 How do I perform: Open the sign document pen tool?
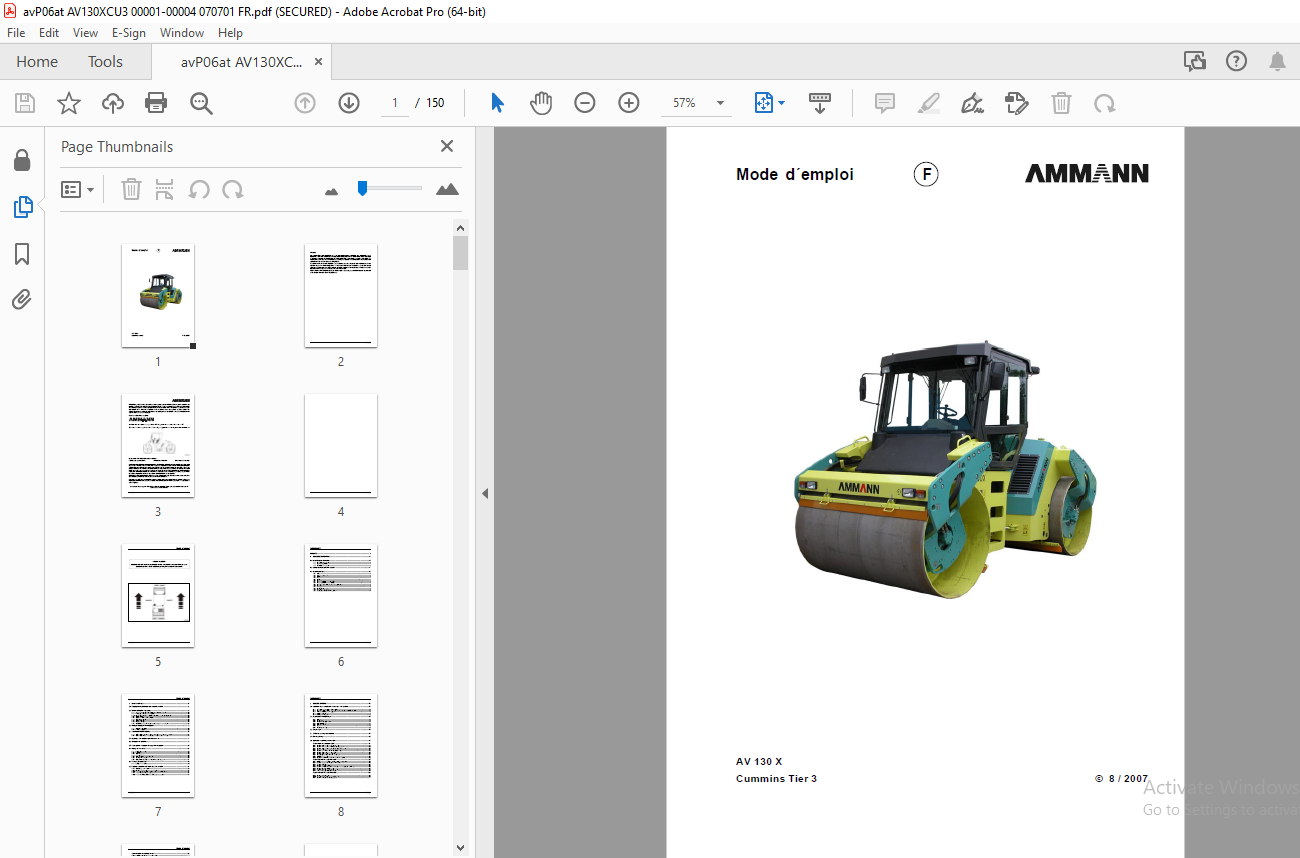click(972, 103)
